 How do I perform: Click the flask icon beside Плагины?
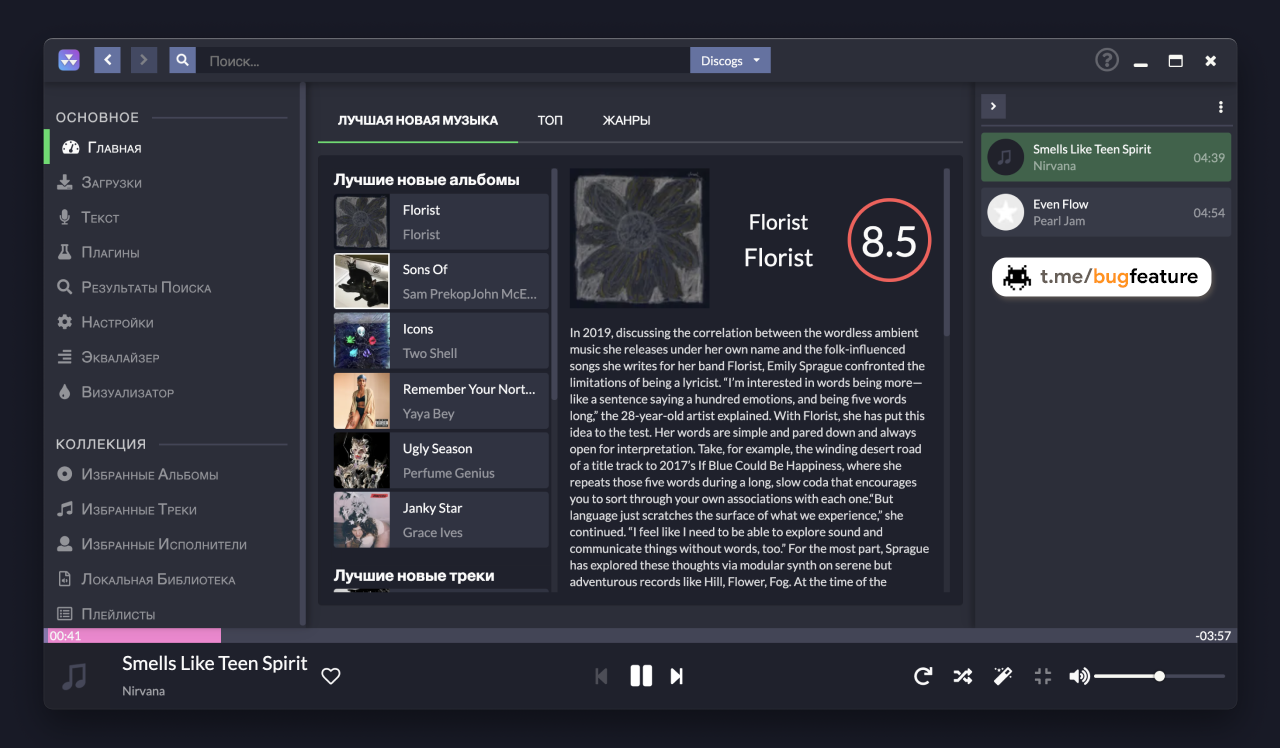[x=65, y=252]
